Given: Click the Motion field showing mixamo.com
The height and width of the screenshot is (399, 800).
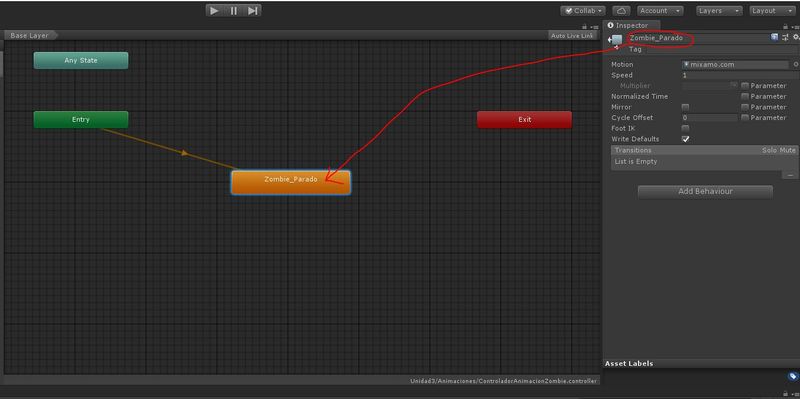Looking at the screenshot, I should point(735,65).
